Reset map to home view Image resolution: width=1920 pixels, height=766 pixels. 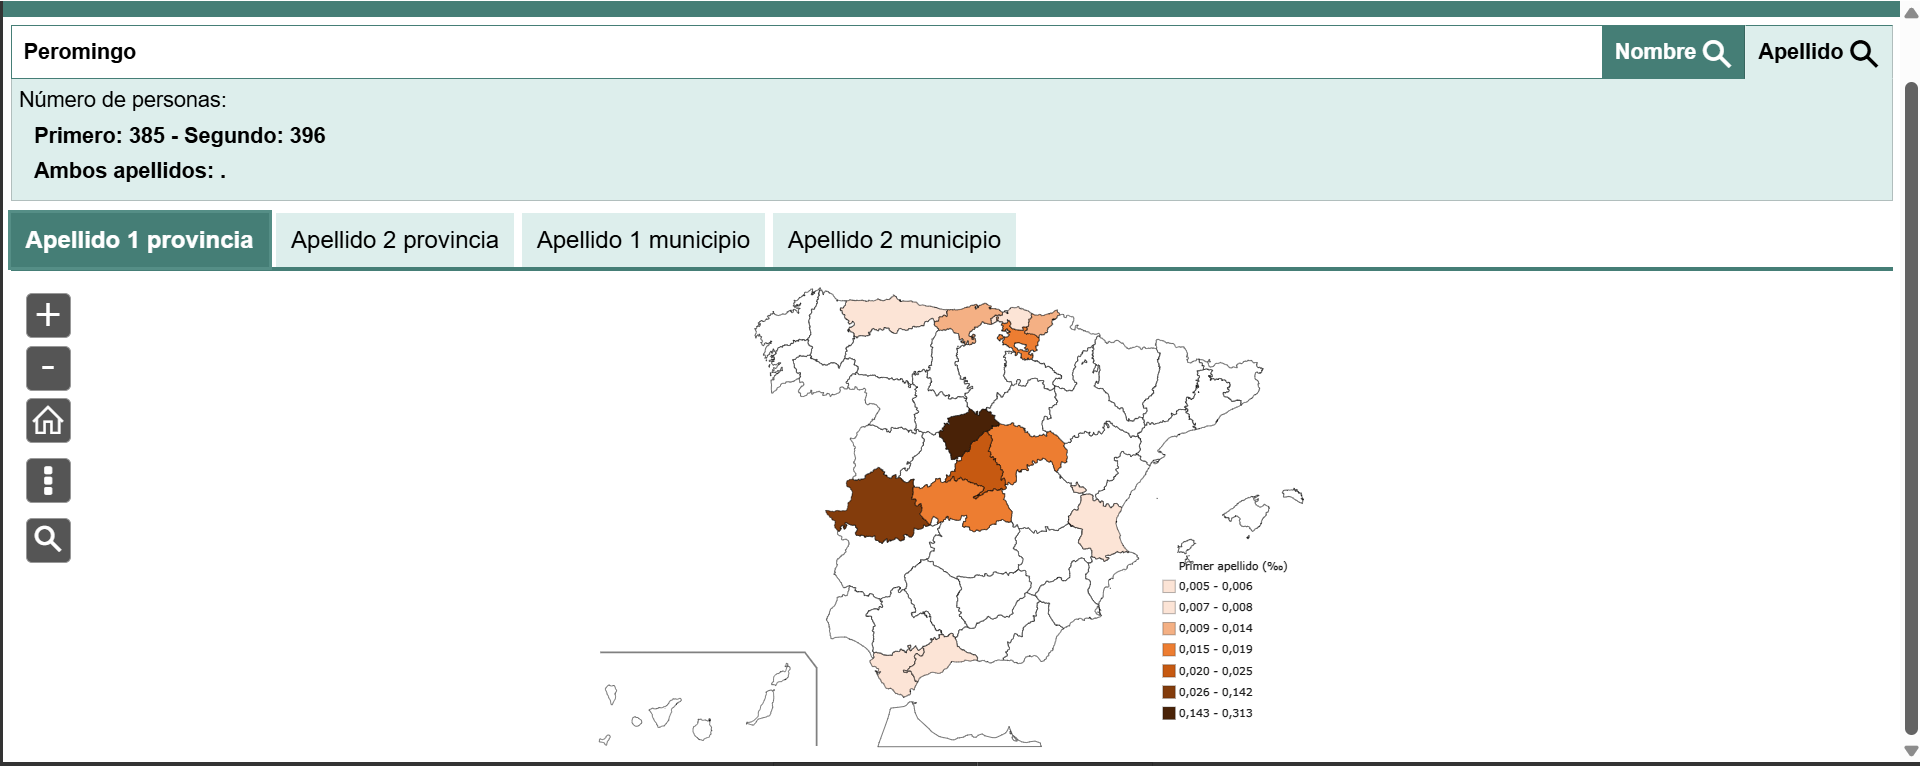click(48, 421)
